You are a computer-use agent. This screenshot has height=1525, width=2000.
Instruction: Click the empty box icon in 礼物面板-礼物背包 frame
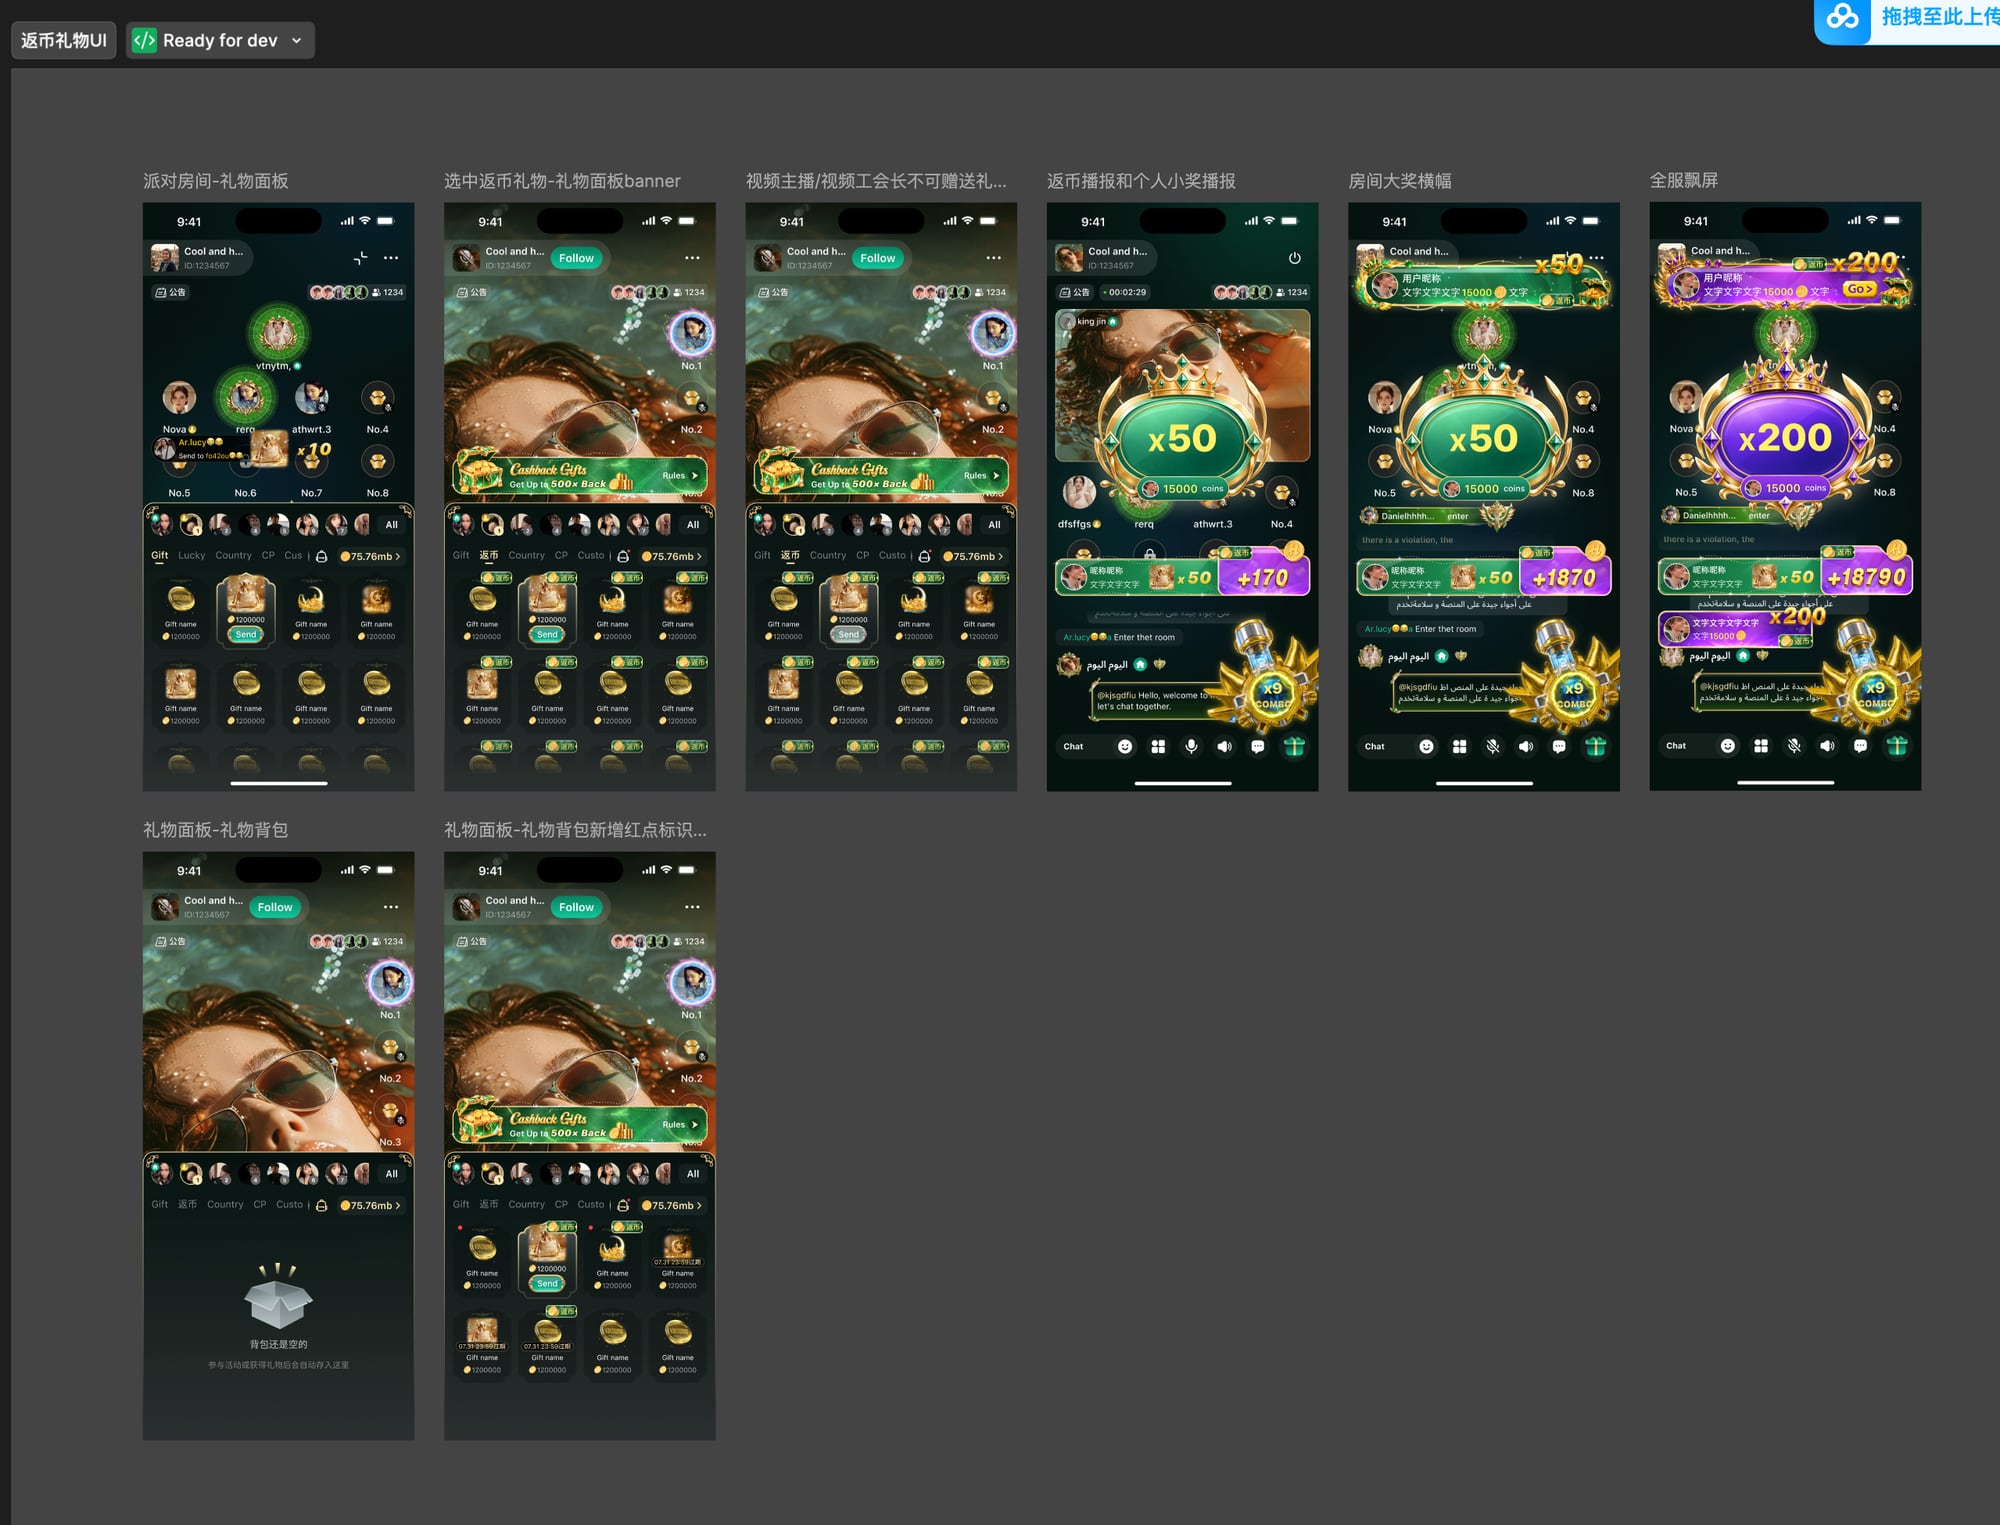click(278, 1295)
